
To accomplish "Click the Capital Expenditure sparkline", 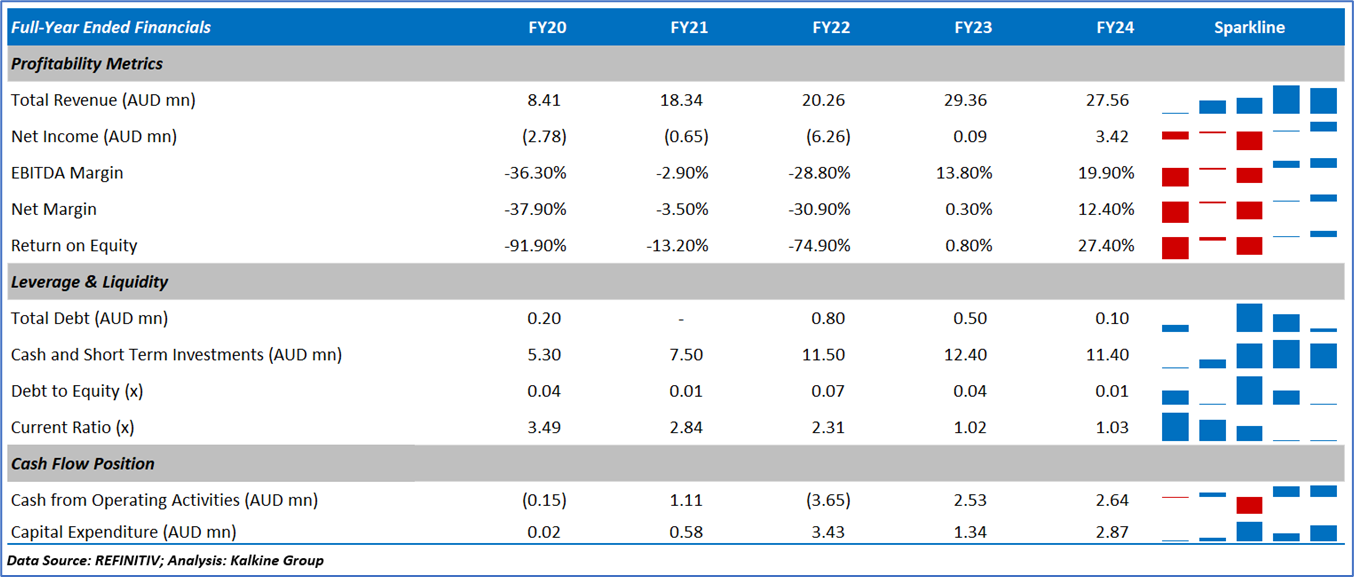I will click(1249, 532).
